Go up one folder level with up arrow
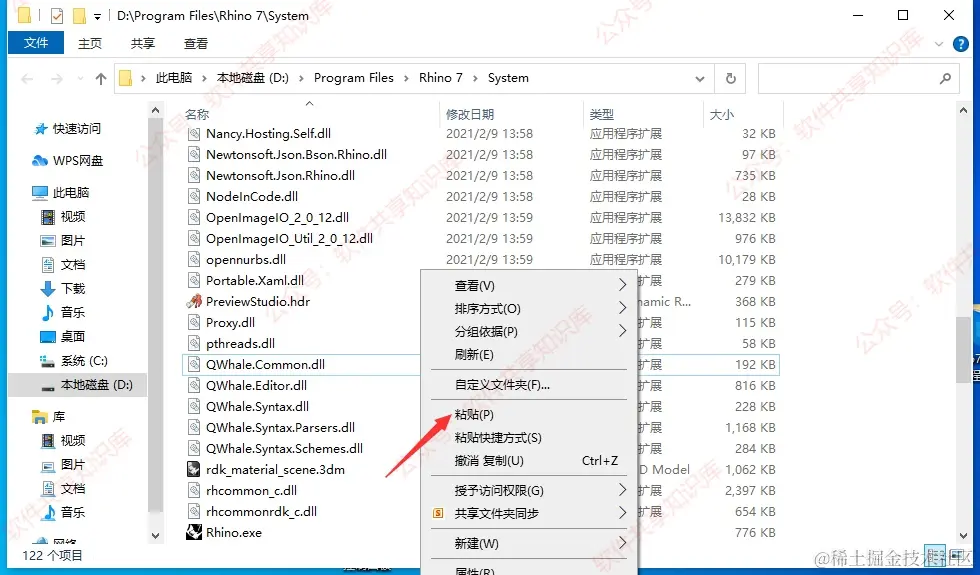 101,78
